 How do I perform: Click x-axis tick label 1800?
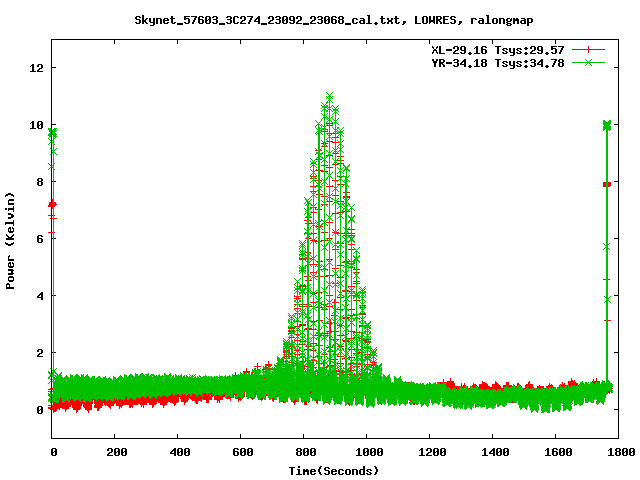(x=621, y=452)
